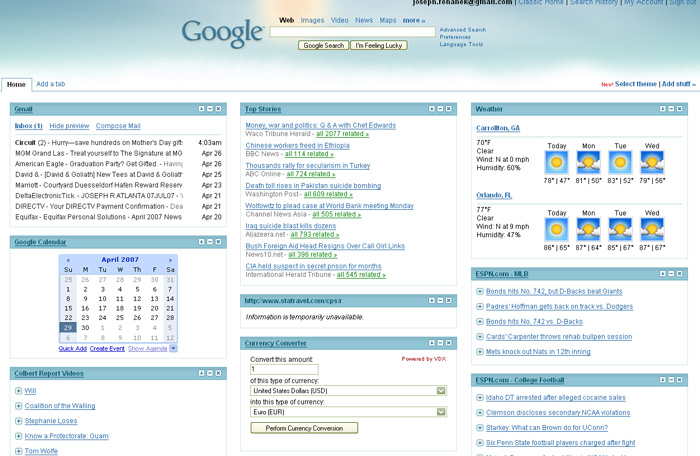Open the statravel.com gadget menu arrow
The width and height of the screenshot is (700, 456).
point(432,301)
